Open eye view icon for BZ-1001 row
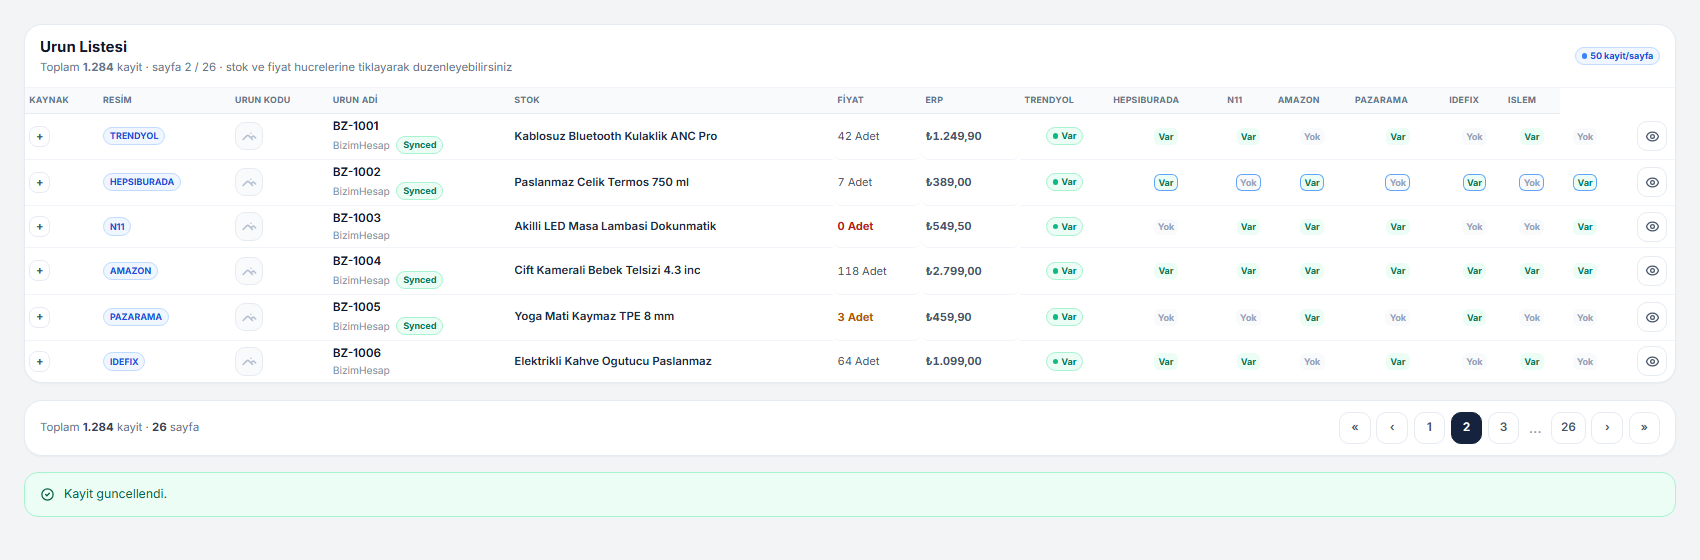 [1652, 136]
